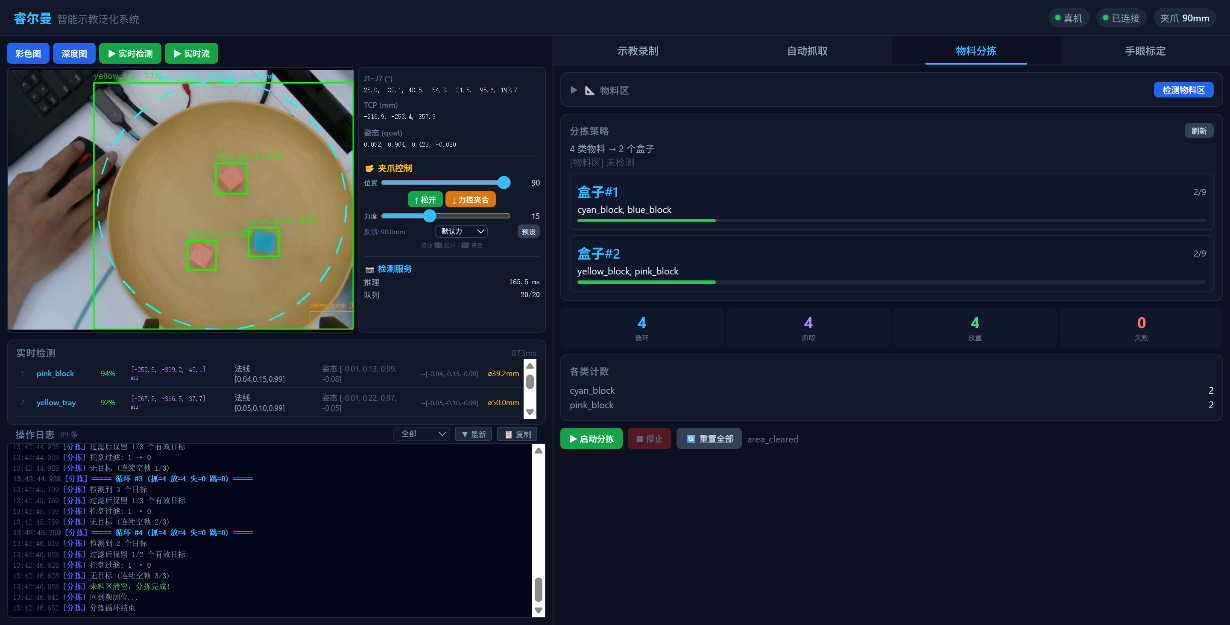1230x625 pixels.
Task: Click the 重置全部 reset all button
Action: tap(709, 439)
